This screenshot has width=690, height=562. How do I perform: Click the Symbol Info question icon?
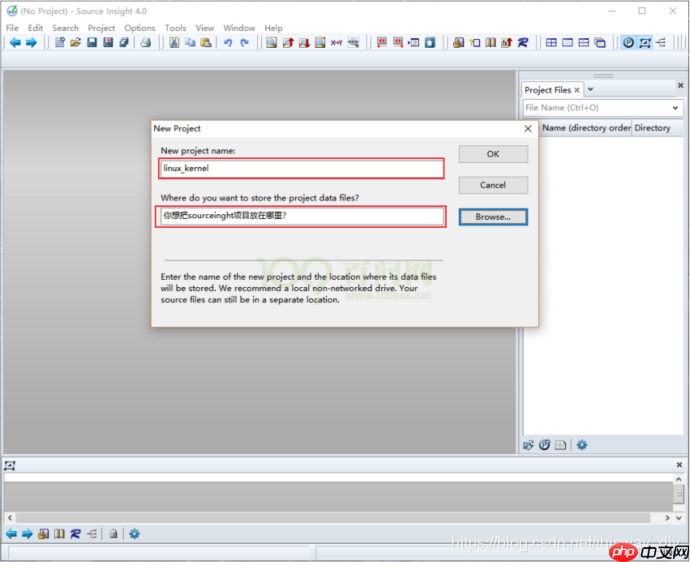pos(475,43)
